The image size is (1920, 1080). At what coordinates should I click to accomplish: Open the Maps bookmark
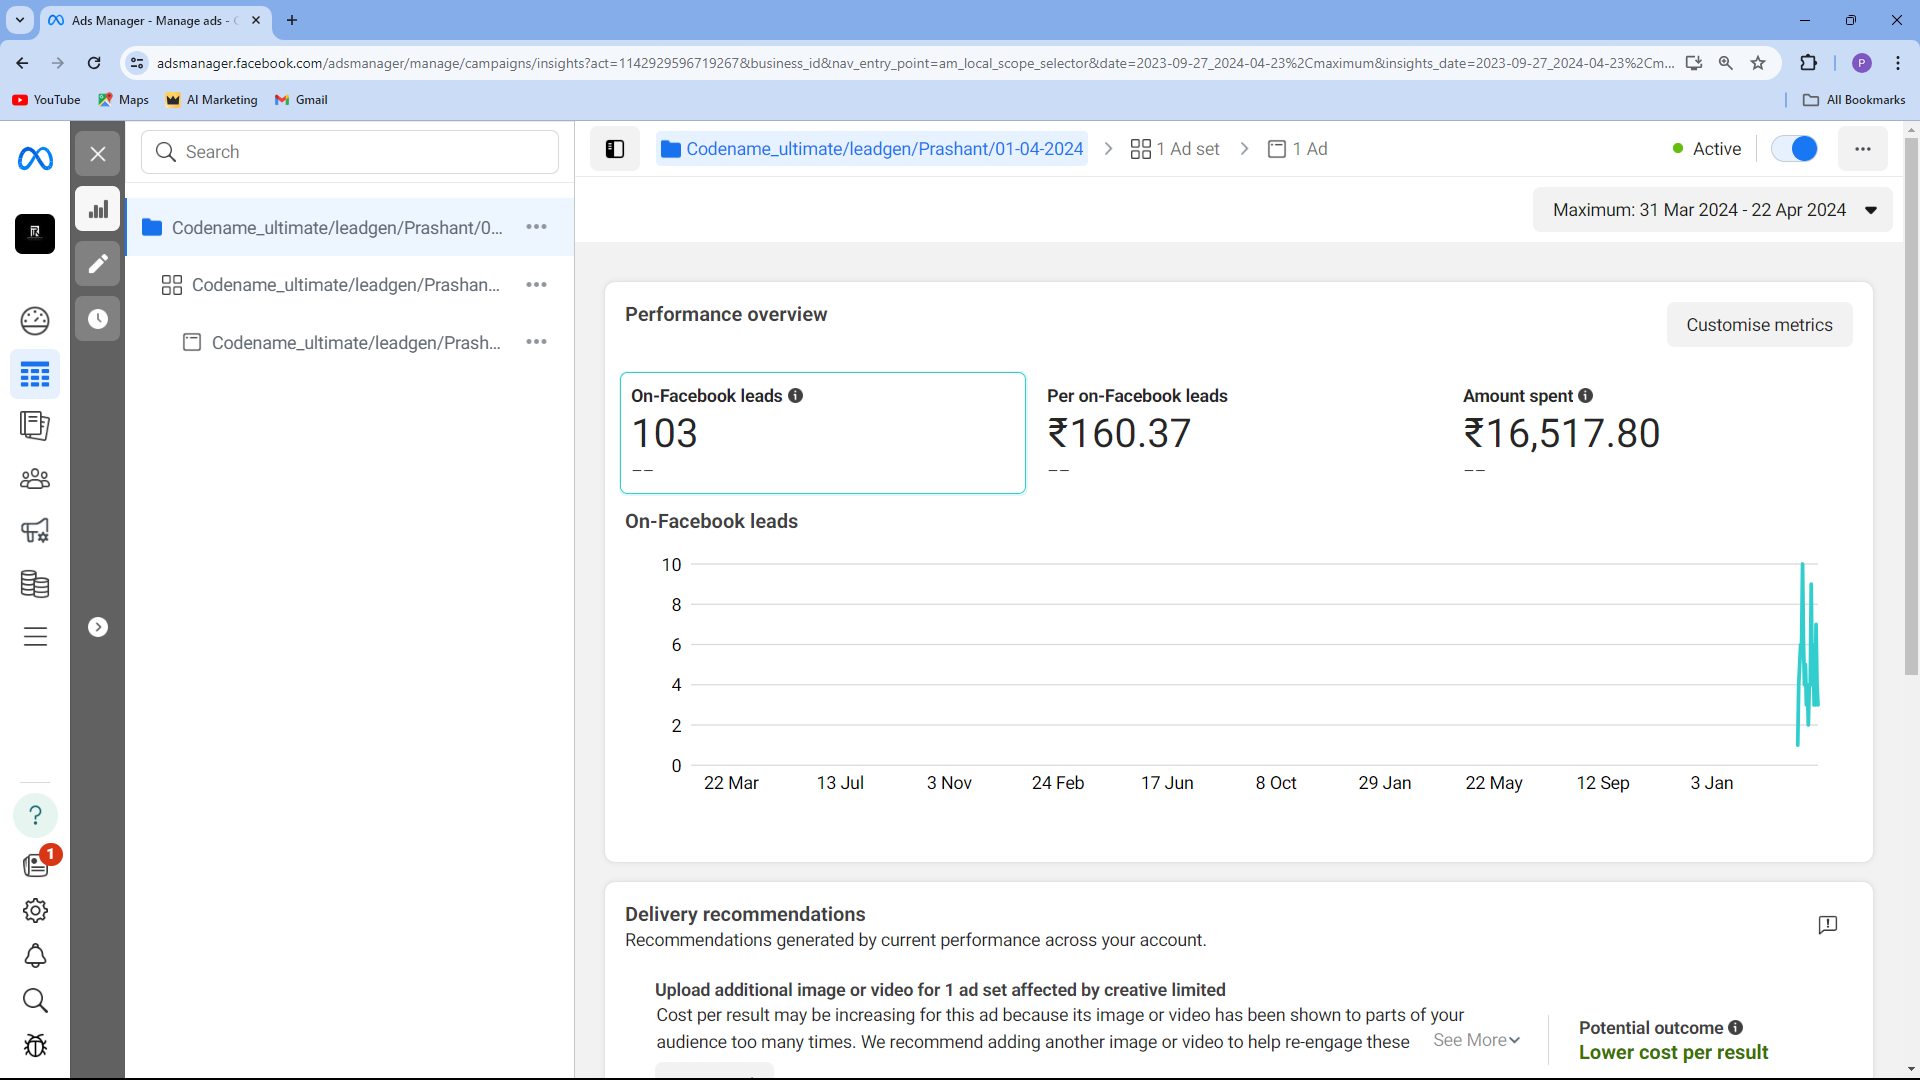point(124,100)
